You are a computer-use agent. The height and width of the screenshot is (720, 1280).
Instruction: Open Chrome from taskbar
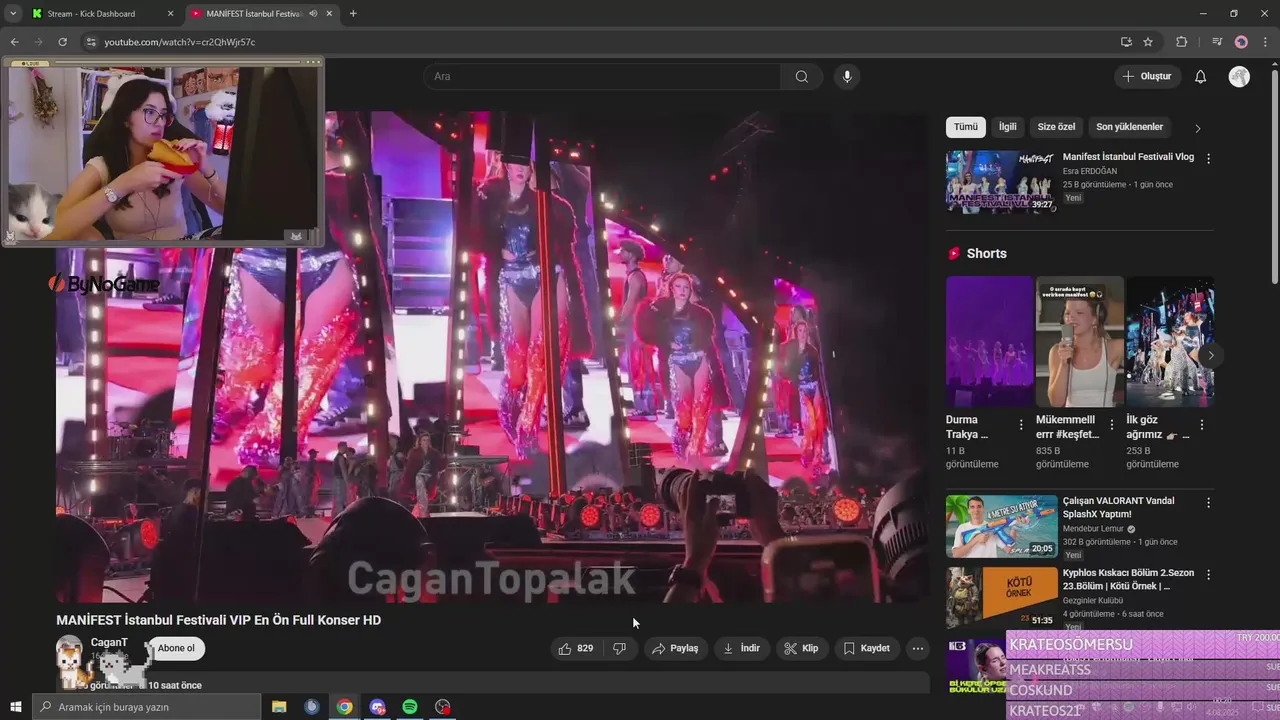344,707
